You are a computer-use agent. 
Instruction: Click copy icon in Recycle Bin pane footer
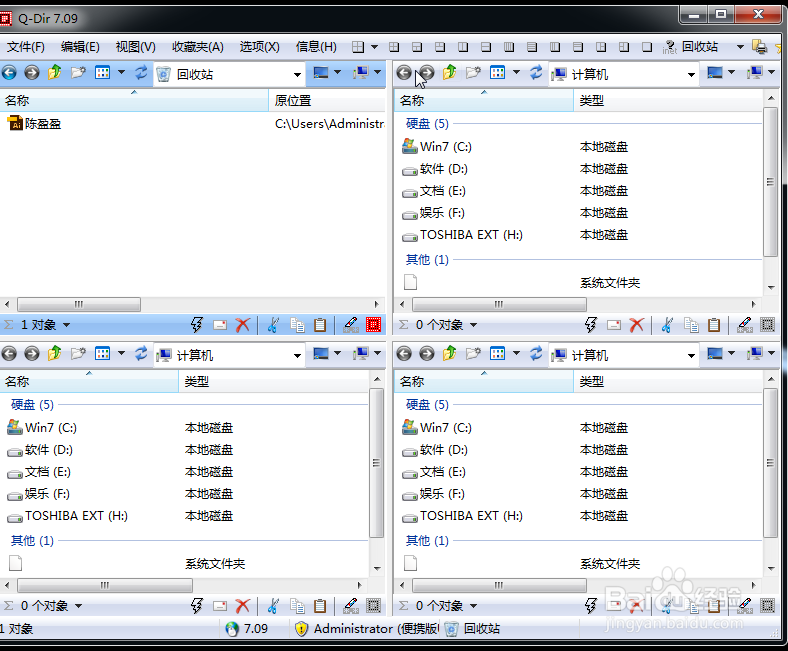(x=297, y=325)
